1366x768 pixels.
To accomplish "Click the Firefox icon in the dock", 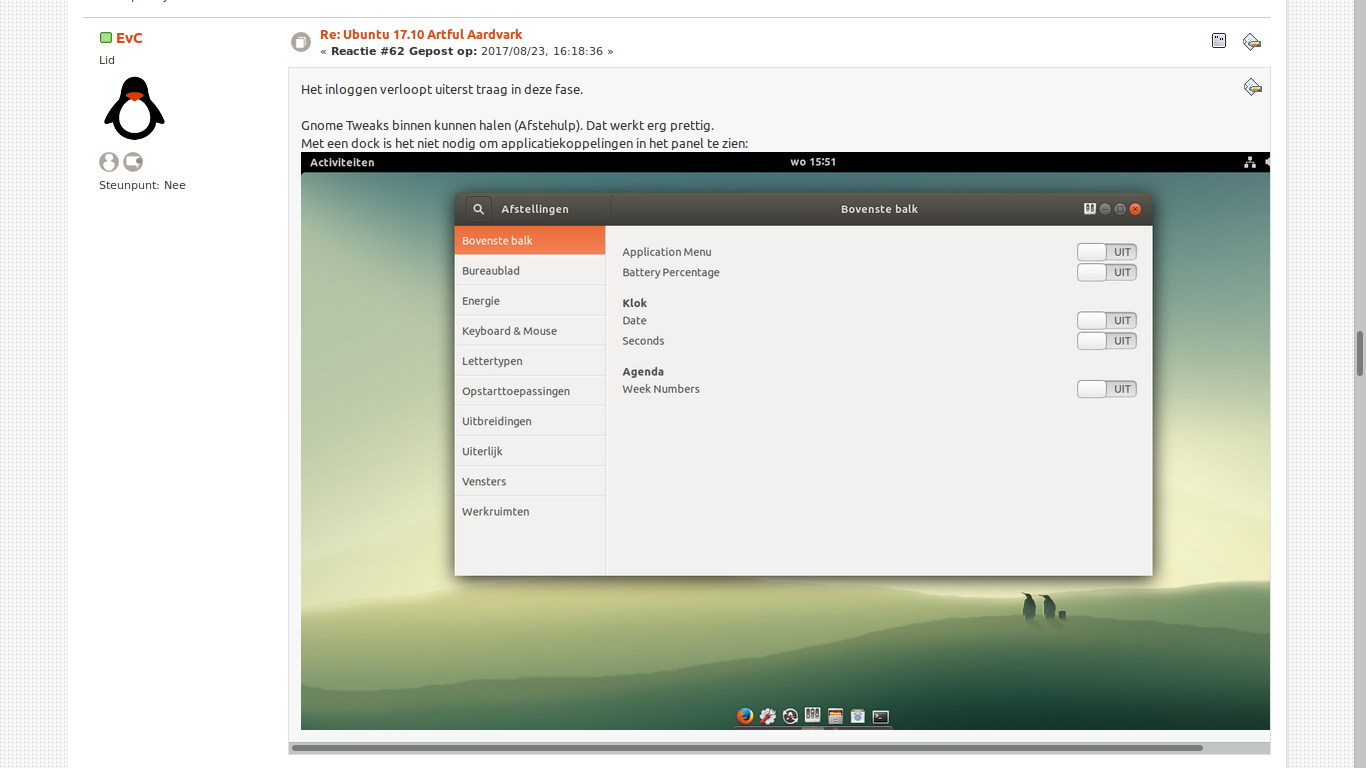I will point(745,716).
